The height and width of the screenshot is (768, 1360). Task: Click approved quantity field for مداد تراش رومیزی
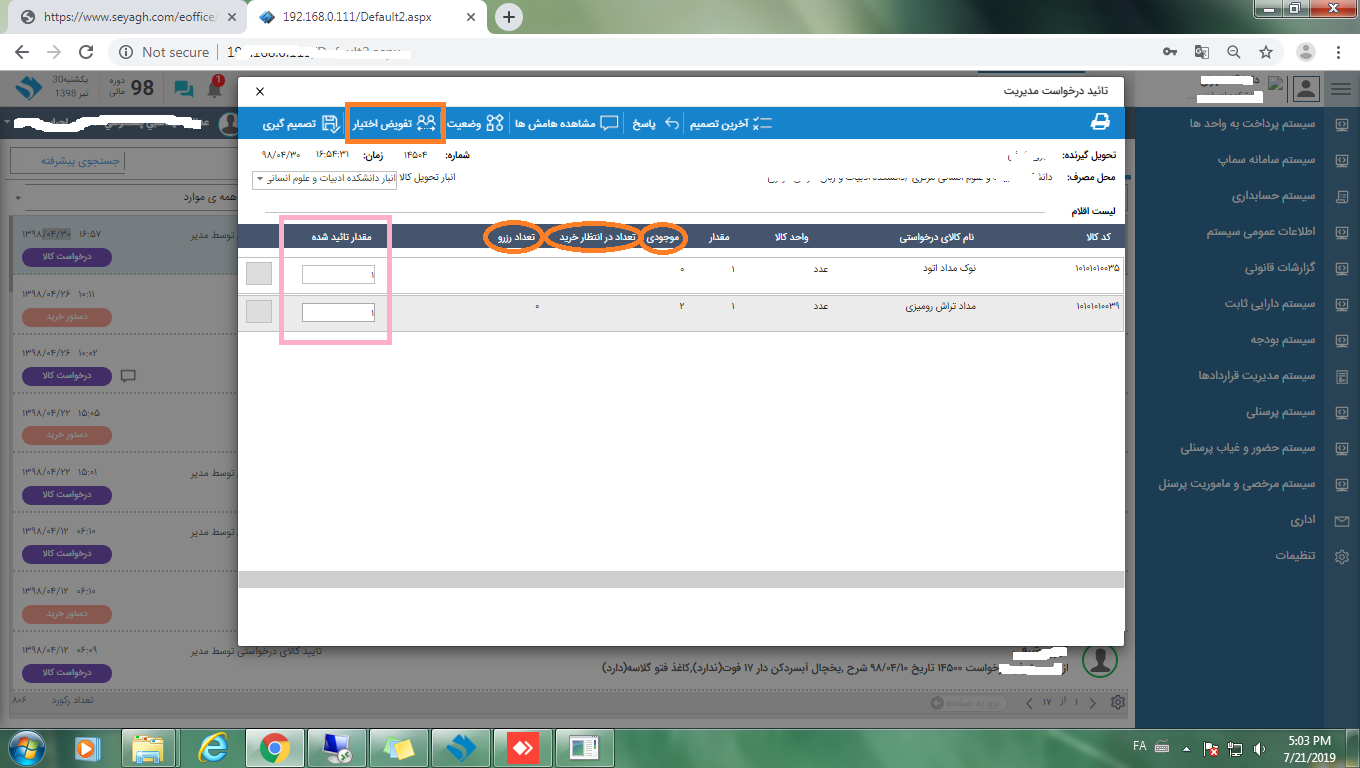coord(338,312)
